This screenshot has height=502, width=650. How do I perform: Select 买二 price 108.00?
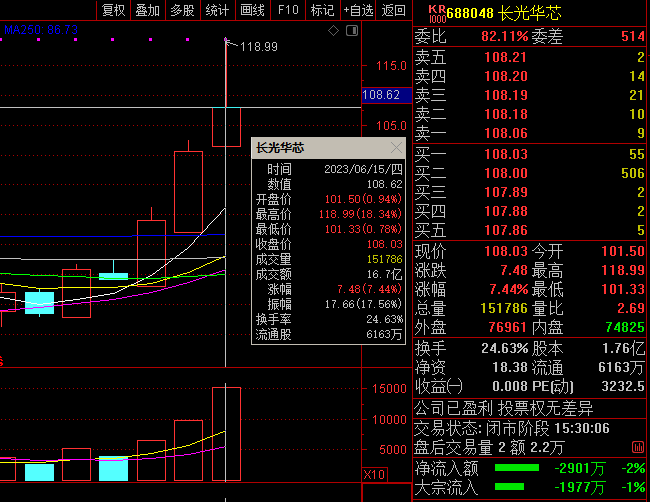pyautogui.click(x=506, y=173)
